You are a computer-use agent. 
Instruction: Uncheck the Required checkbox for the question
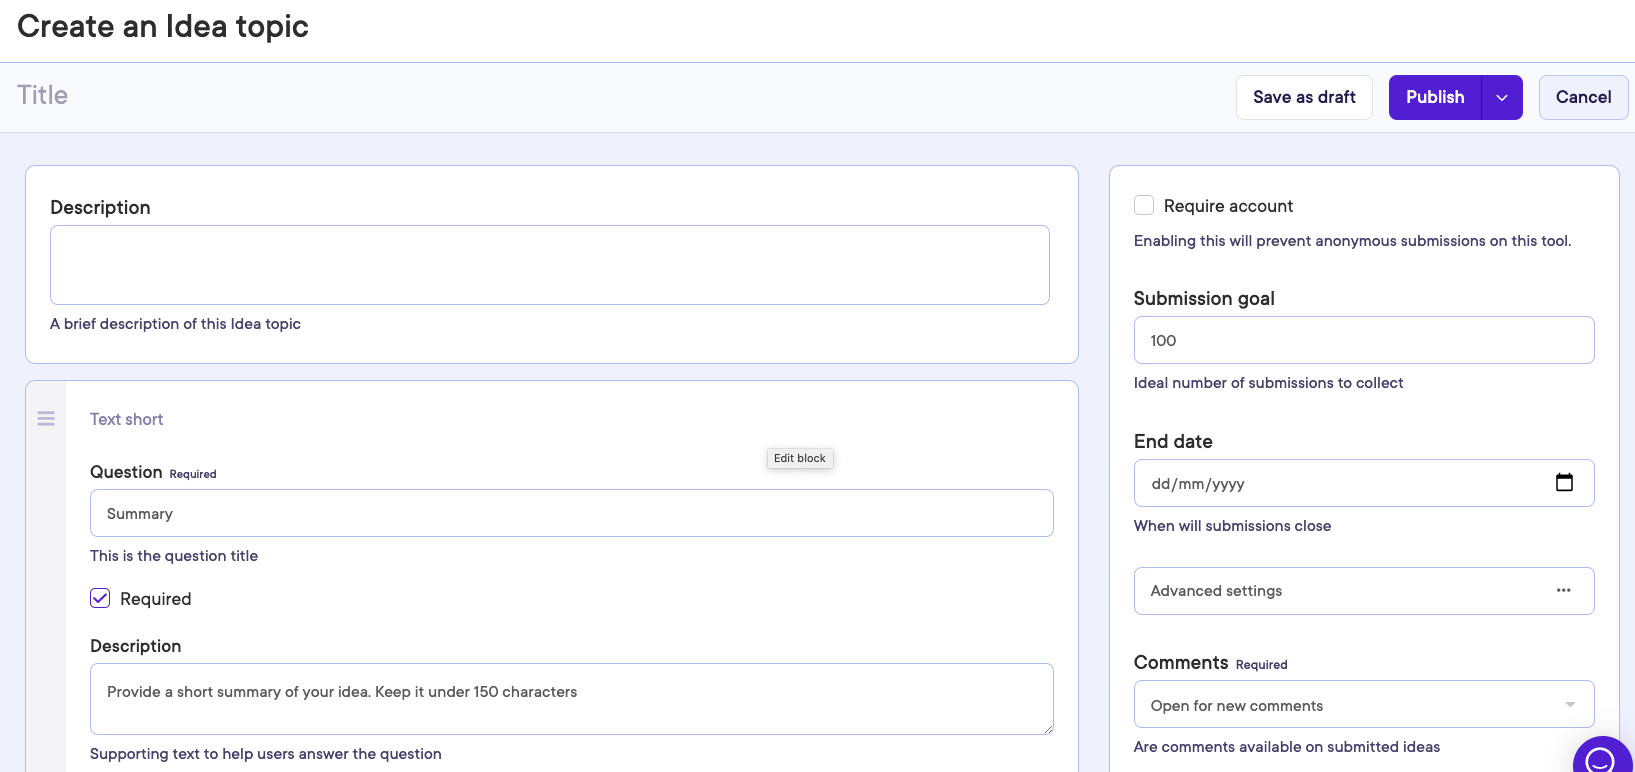tap(101, 599)
